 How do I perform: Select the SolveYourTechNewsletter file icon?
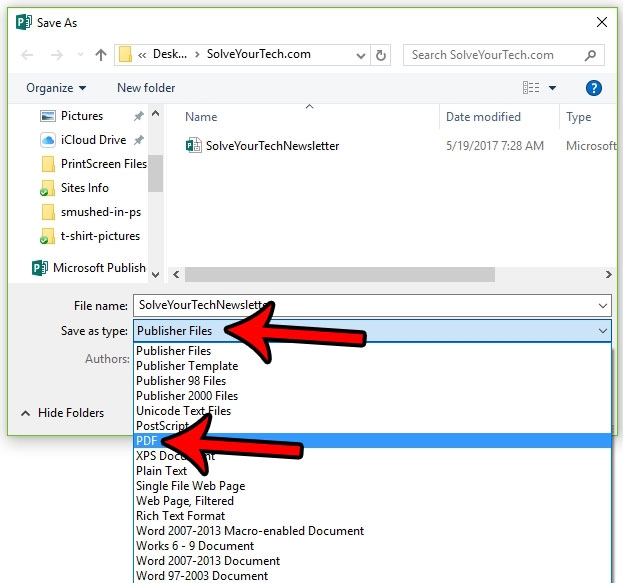194,146
